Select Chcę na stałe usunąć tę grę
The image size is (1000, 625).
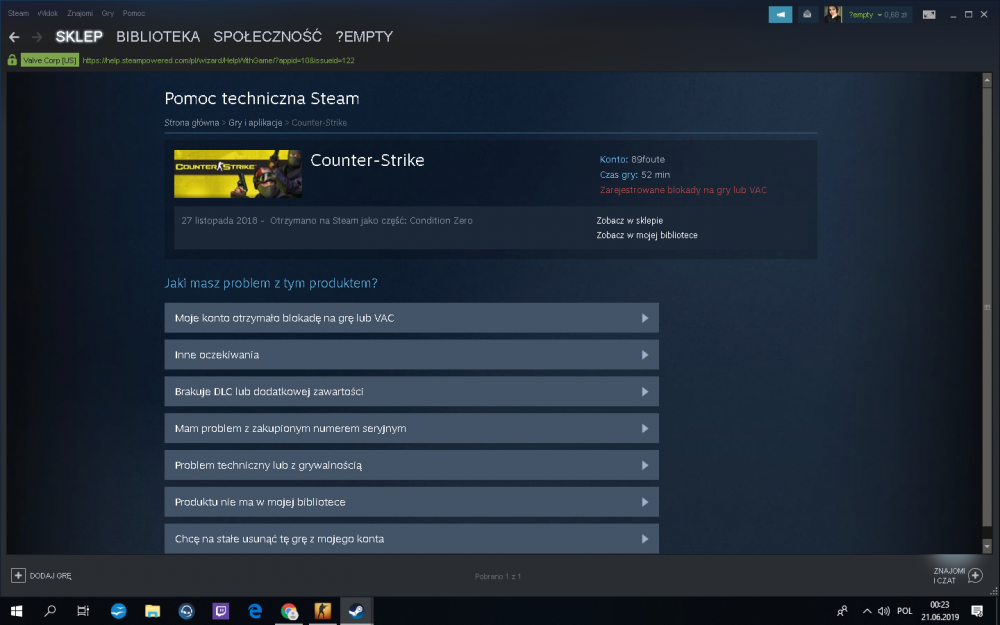(411, 539)
